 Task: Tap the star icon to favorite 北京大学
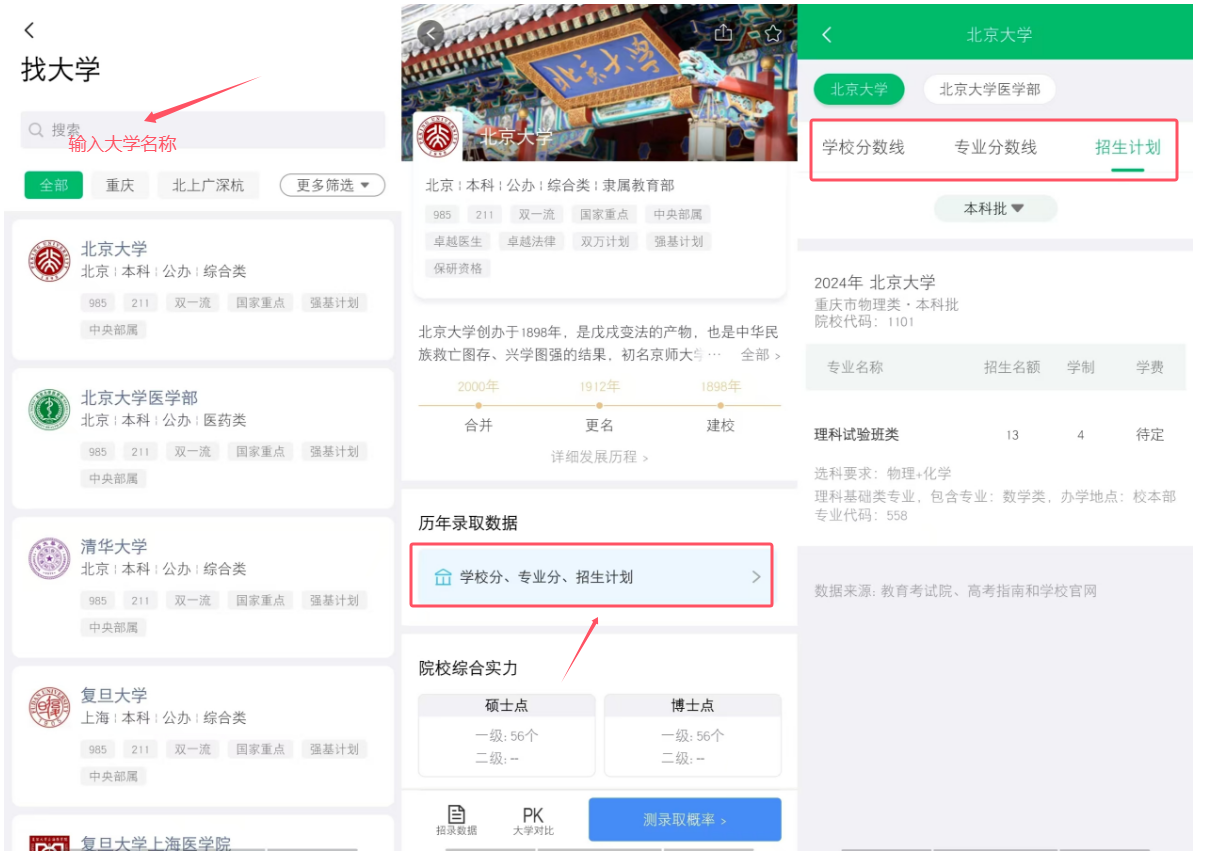coord(771,33)
